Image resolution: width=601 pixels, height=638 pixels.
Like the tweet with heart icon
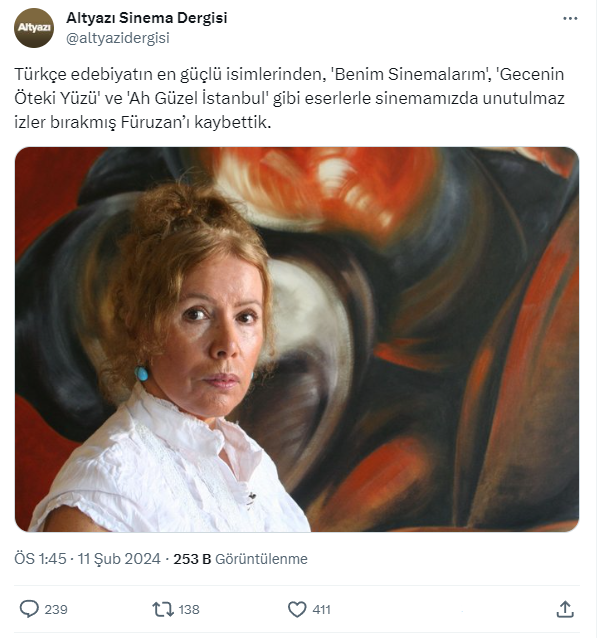click(x=297, y=610)
